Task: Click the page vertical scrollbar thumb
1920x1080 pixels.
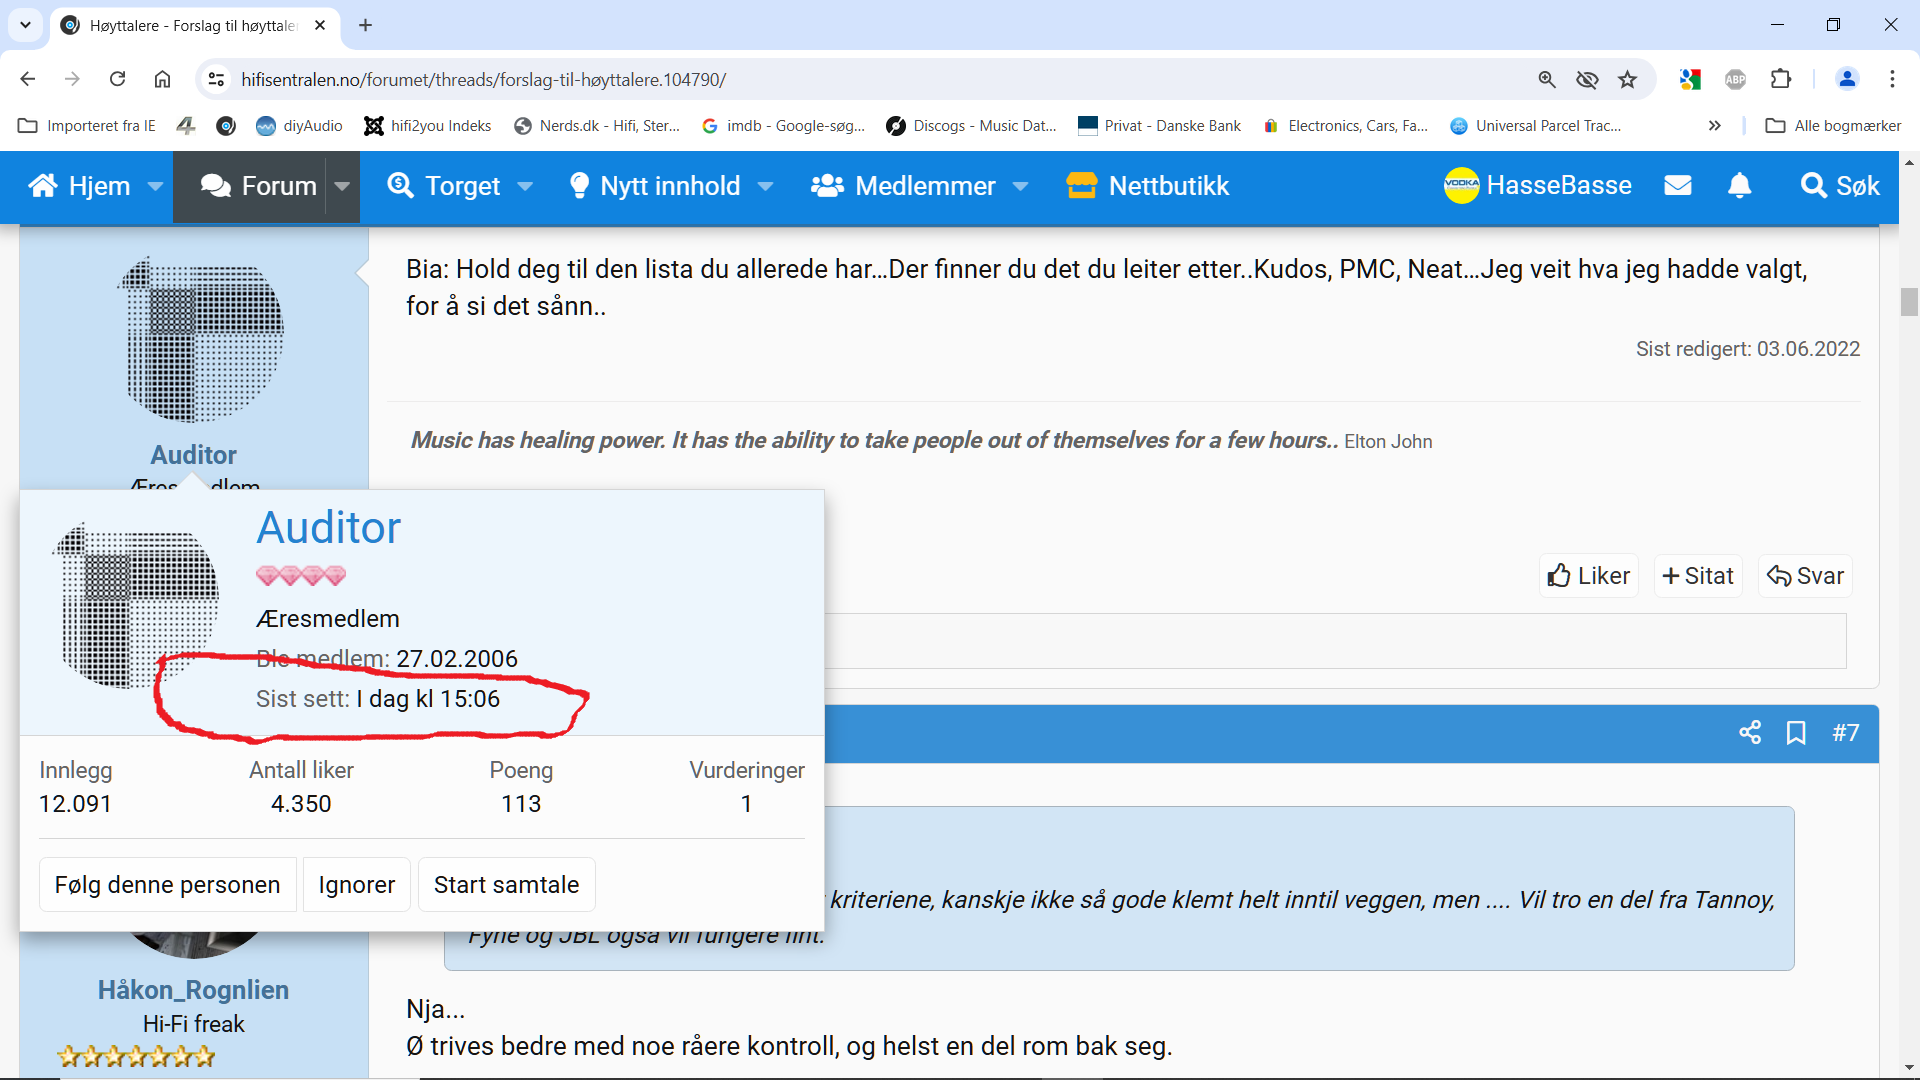Action: (x=1909, y=302)
